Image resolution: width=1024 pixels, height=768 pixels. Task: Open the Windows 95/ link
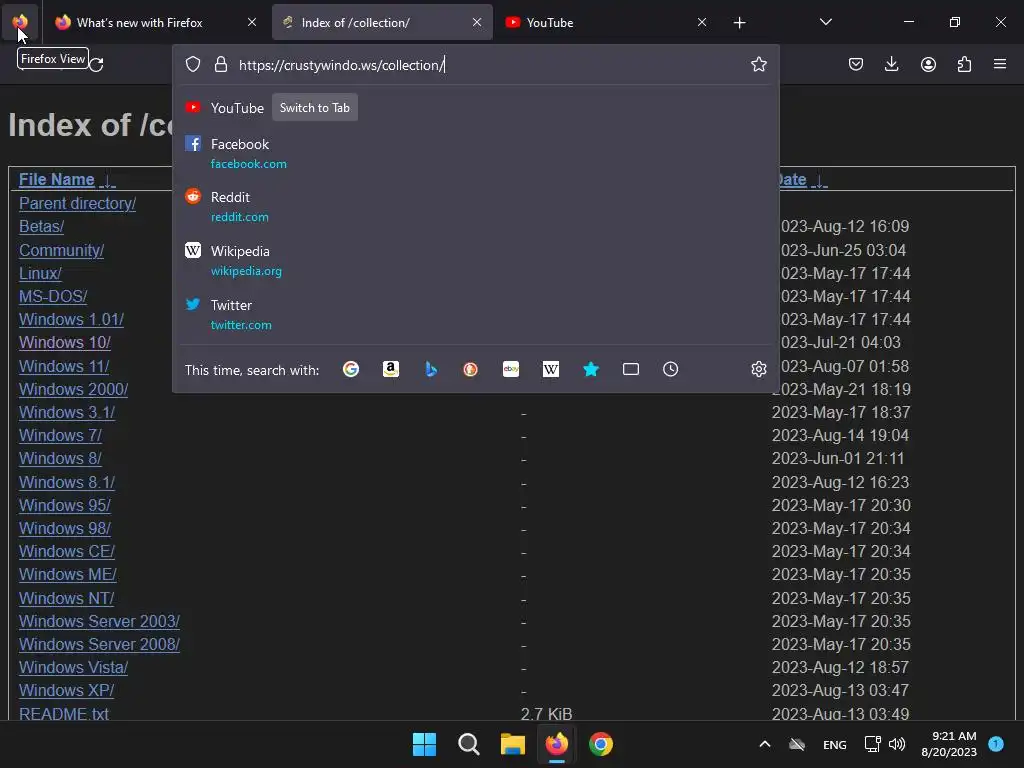pos(65,505)
